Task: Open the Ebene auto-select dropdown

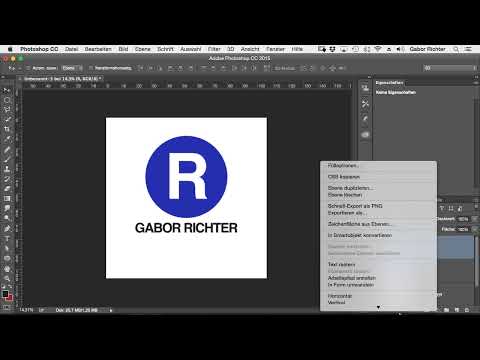Action: tap(72, 68)
